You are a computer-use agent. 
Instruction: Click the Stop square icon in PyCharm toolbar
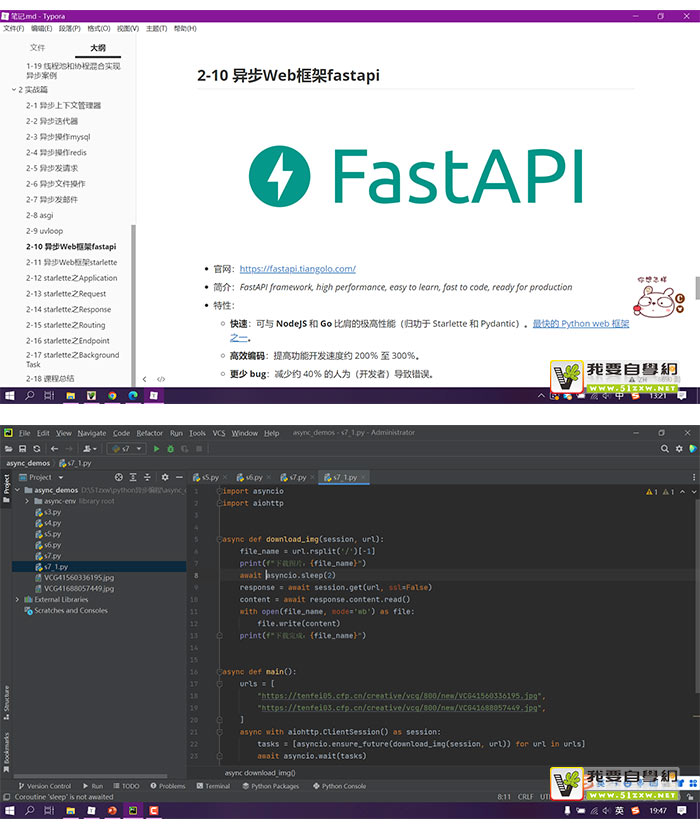[x=199, y=449]
